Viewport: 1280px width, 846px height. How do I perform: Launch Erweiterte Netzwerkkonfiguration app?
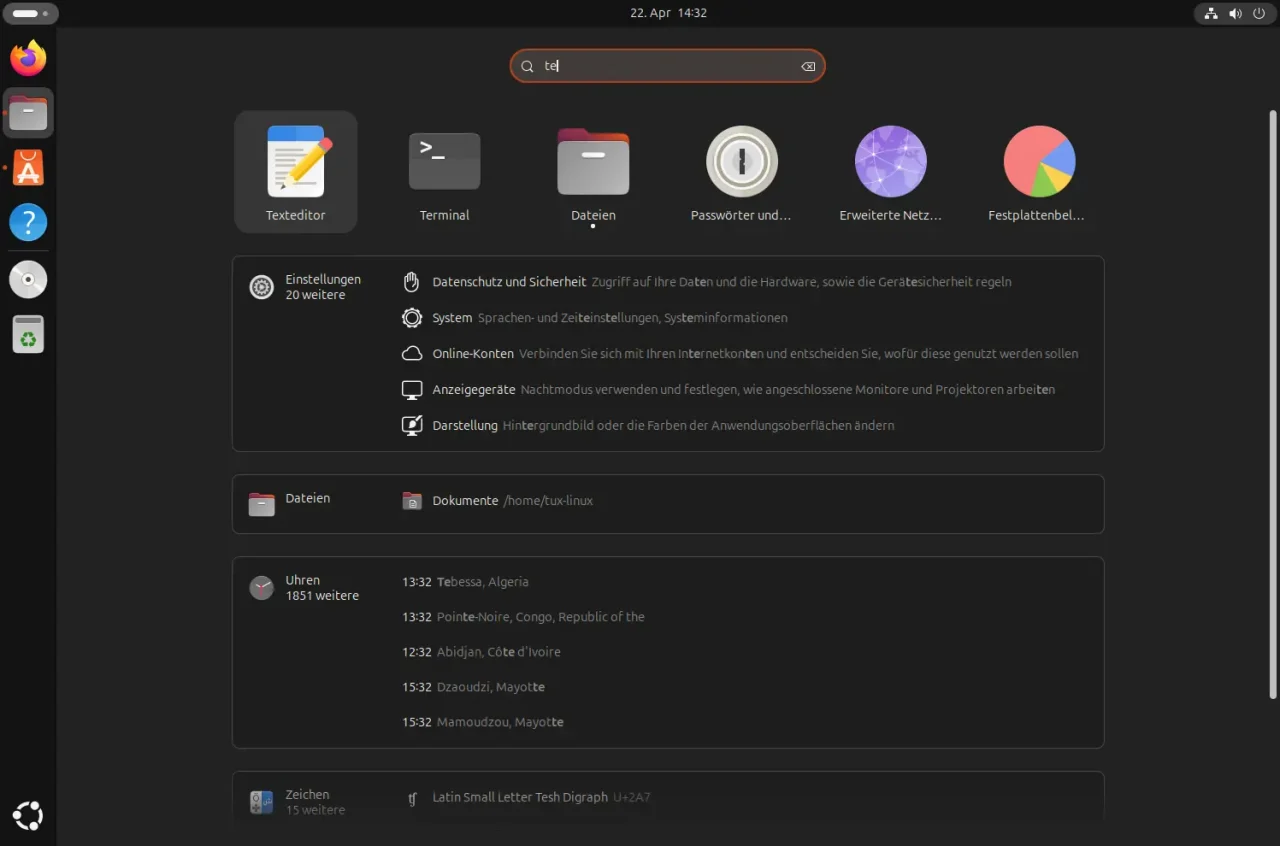[890, 171]
